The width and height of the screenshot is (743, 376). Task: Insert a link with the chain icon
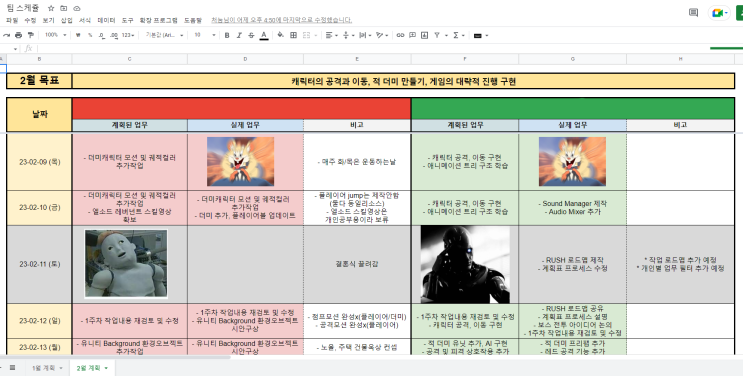pos(400,35)
